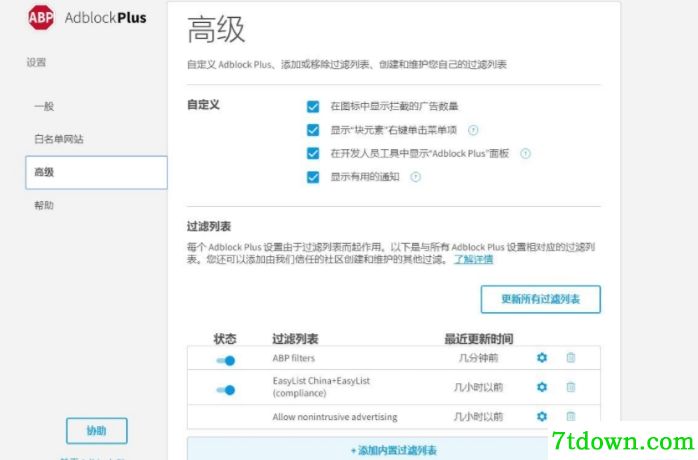The image size is (698, 460).
Task: Click the ABP filters list name
Action: coord(294,358)
